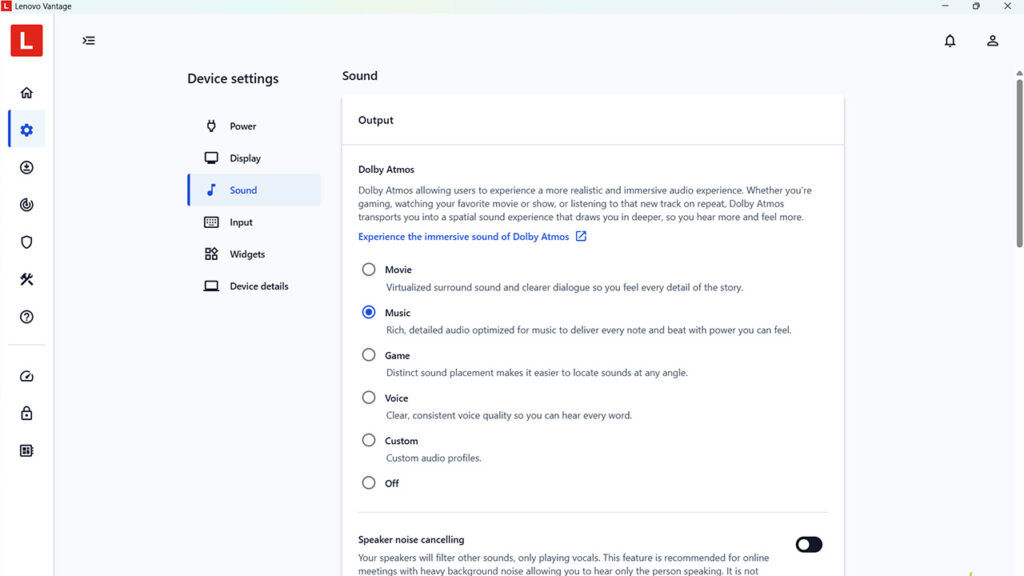
Task: Close the Lenovo Vantage window
Action: click(1007, 6)
